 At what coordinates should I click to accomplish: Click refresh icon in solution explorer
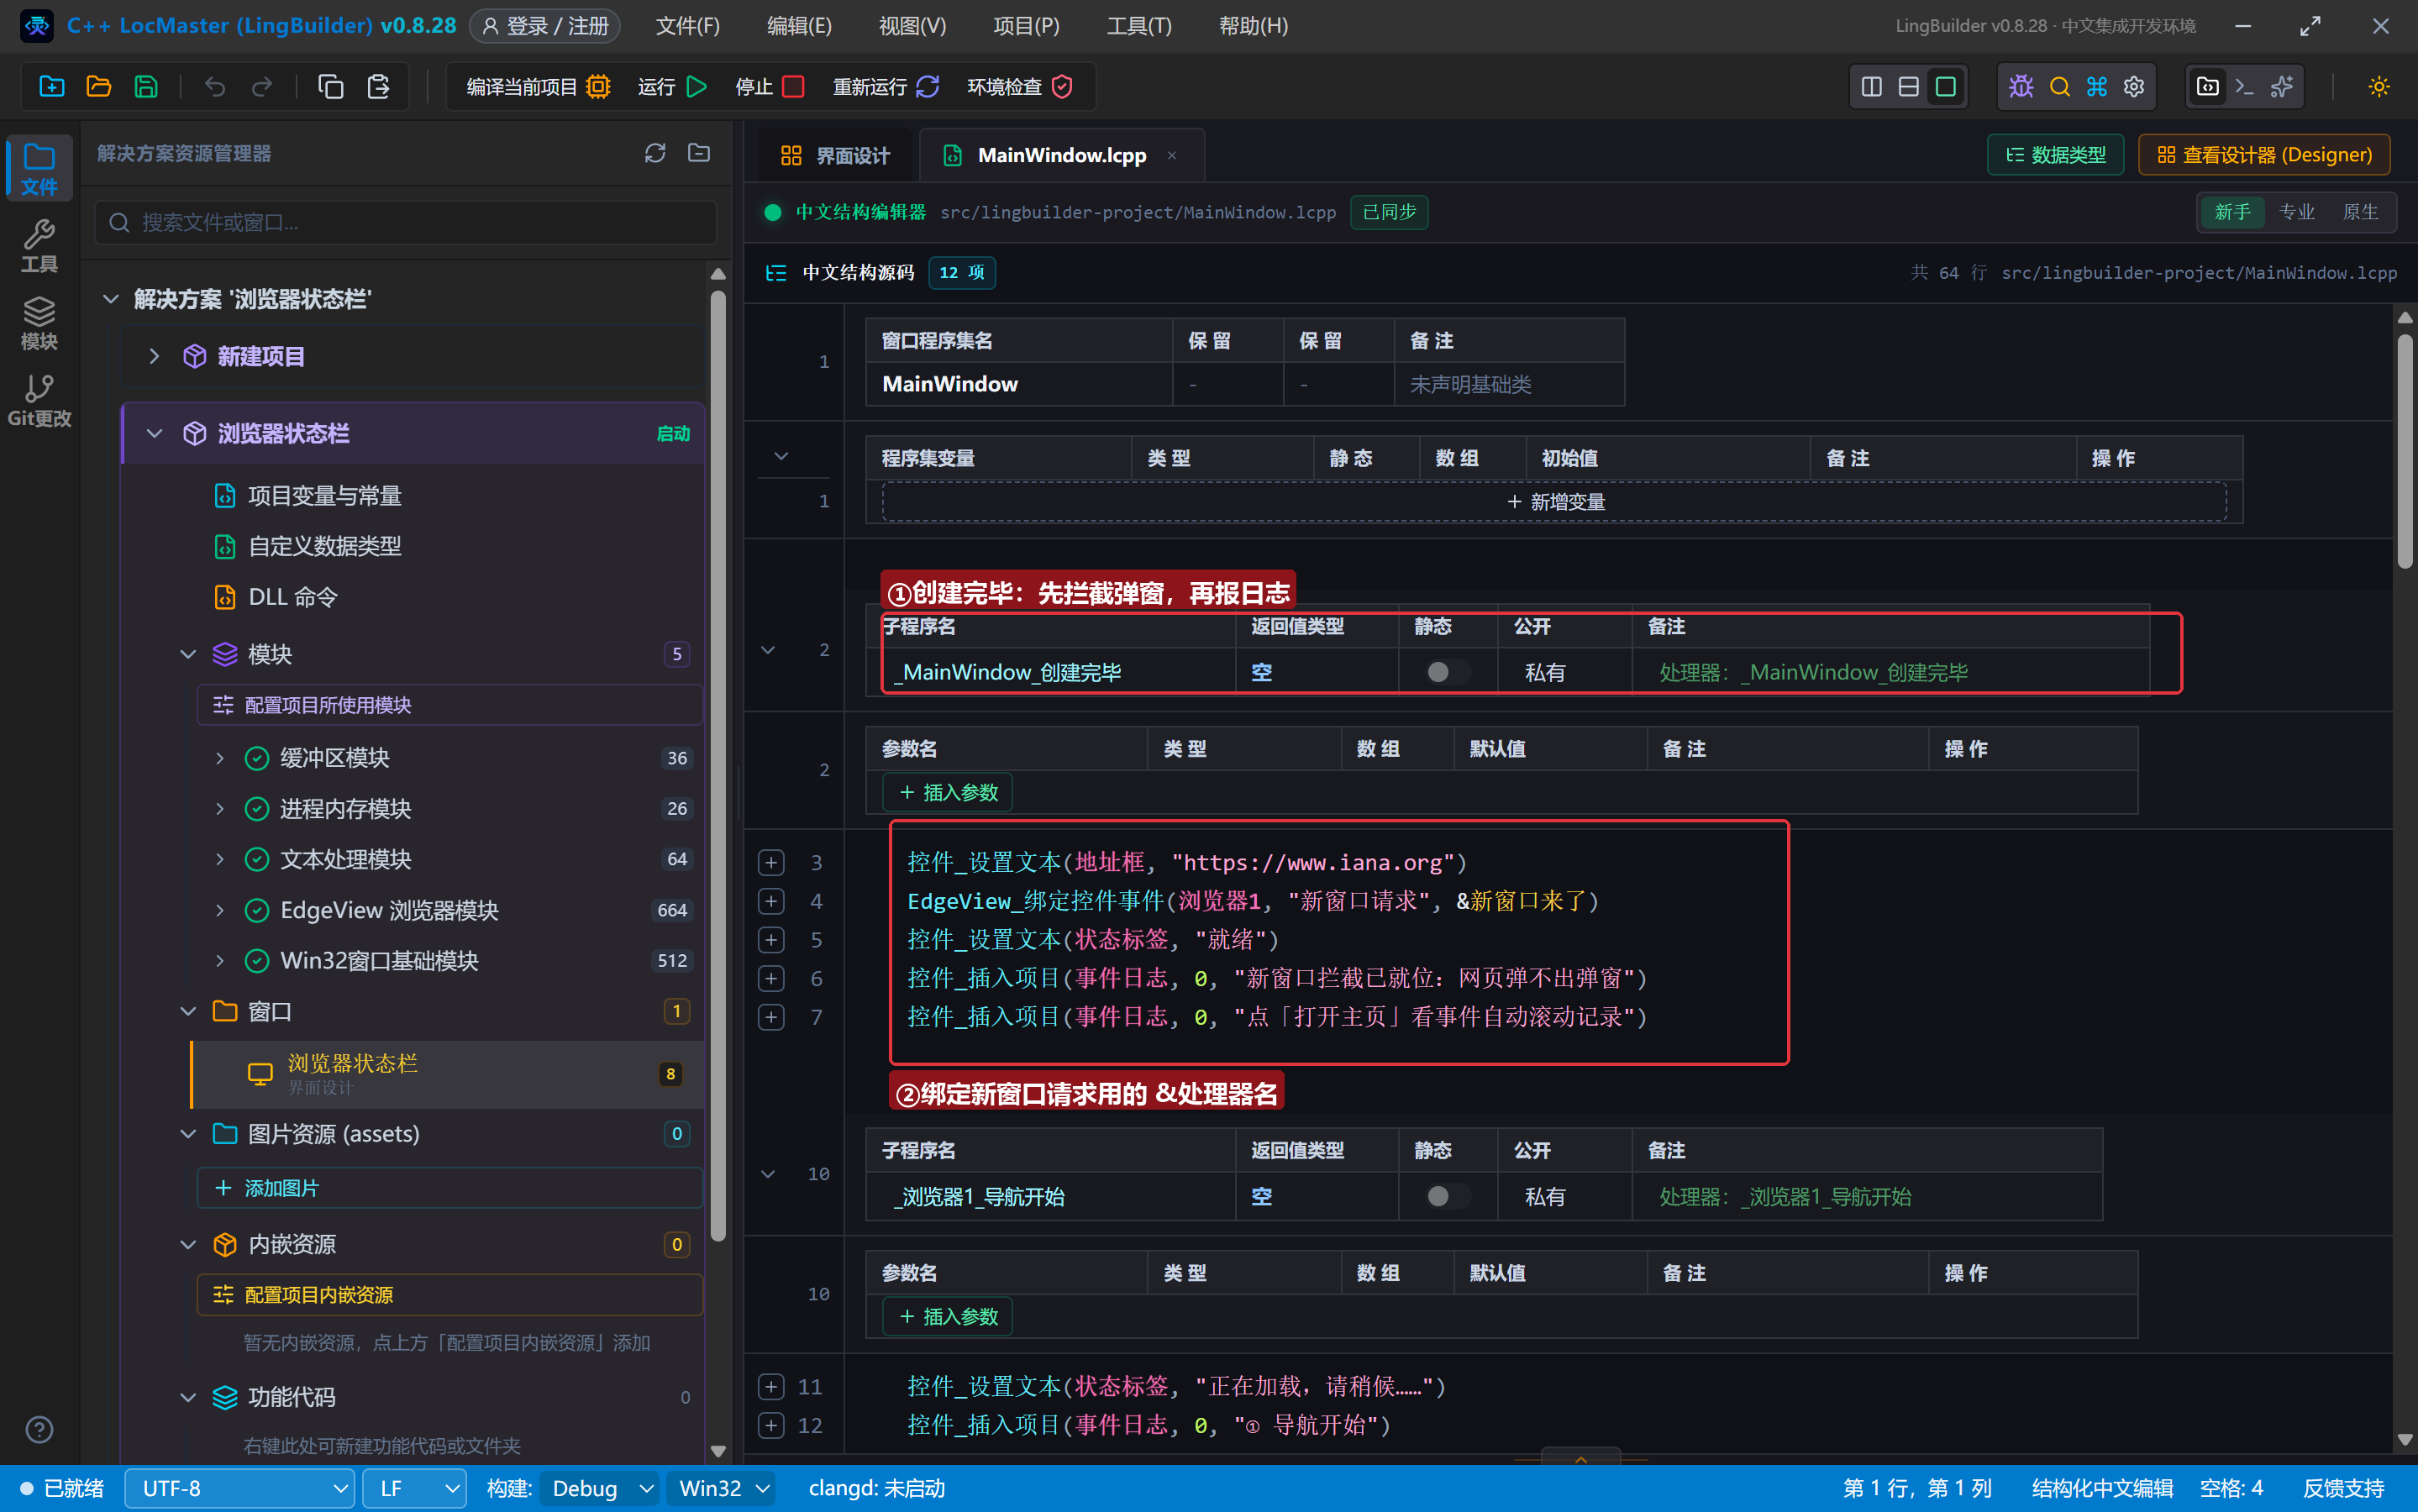(x=655, y=153)
